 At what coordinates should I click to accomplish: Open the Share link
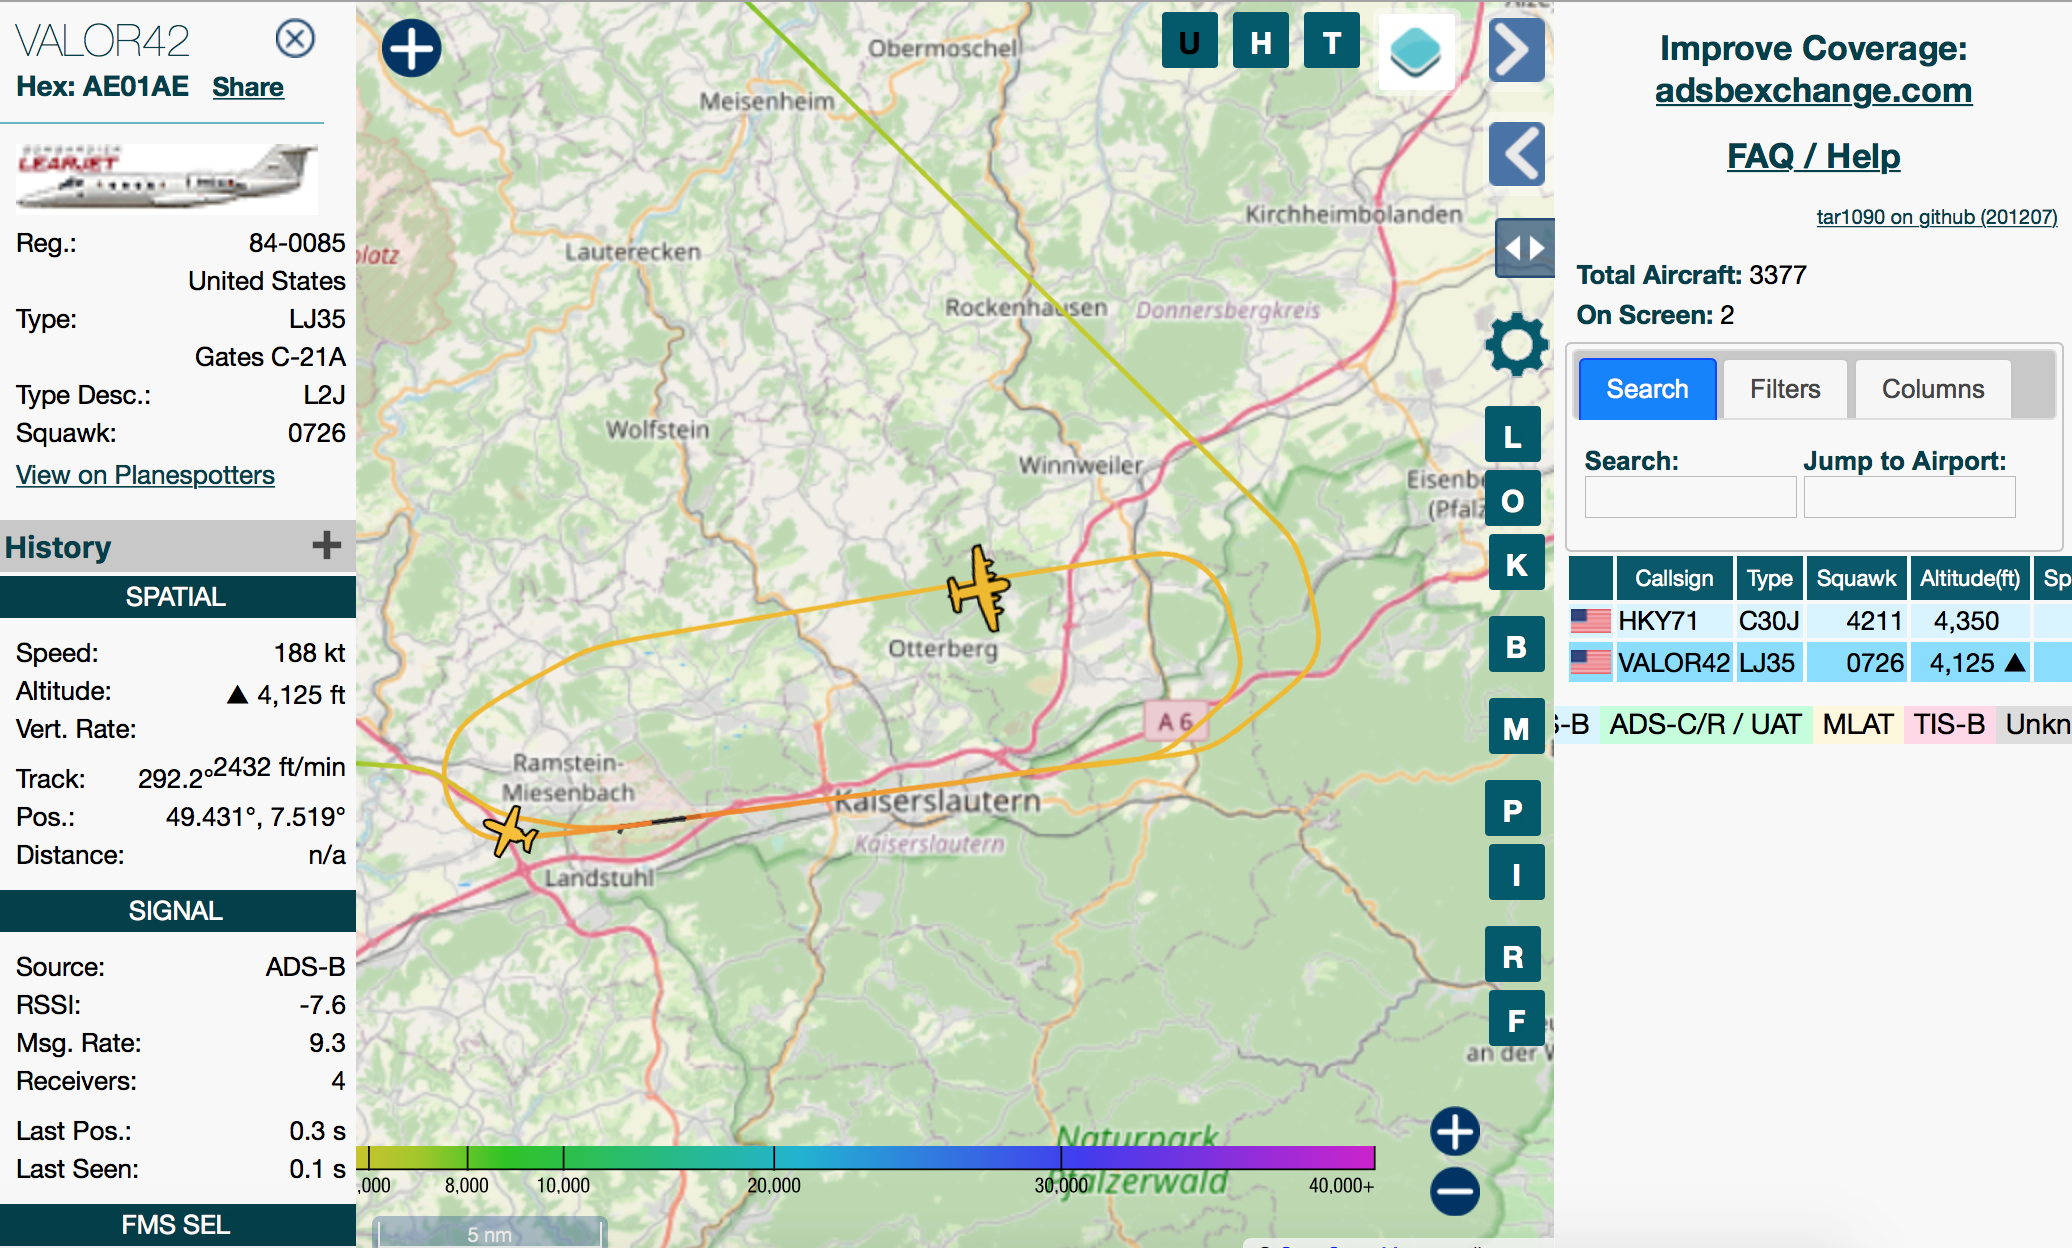pyautogui.click(x=247, y=87)
